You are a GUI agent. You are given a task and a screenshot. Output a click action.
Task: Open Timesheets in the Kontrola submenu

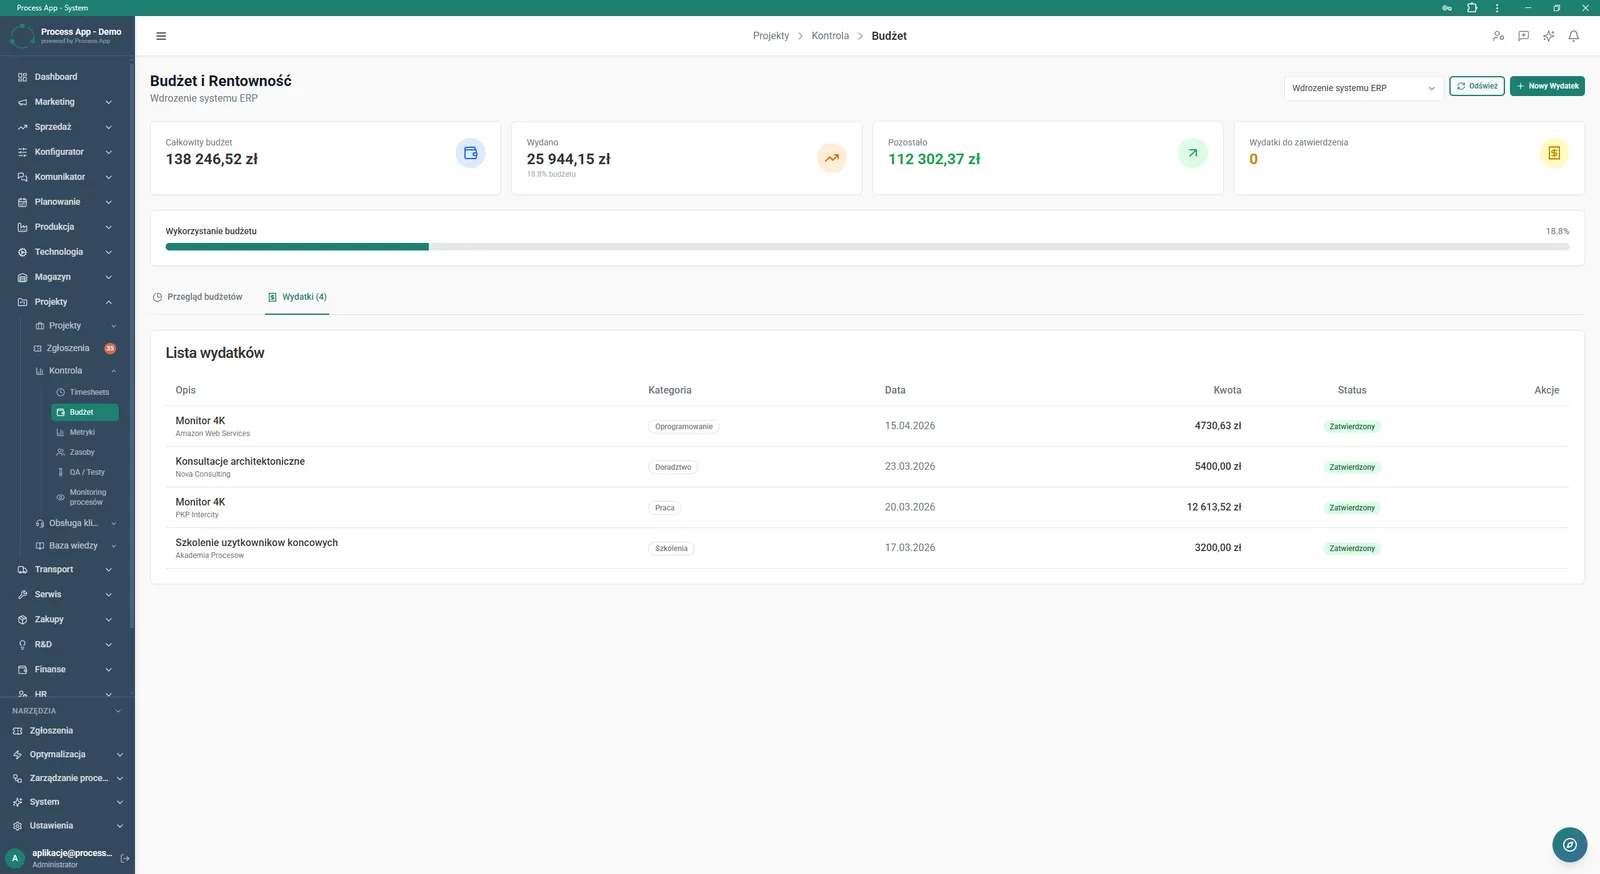click(84, 392)
